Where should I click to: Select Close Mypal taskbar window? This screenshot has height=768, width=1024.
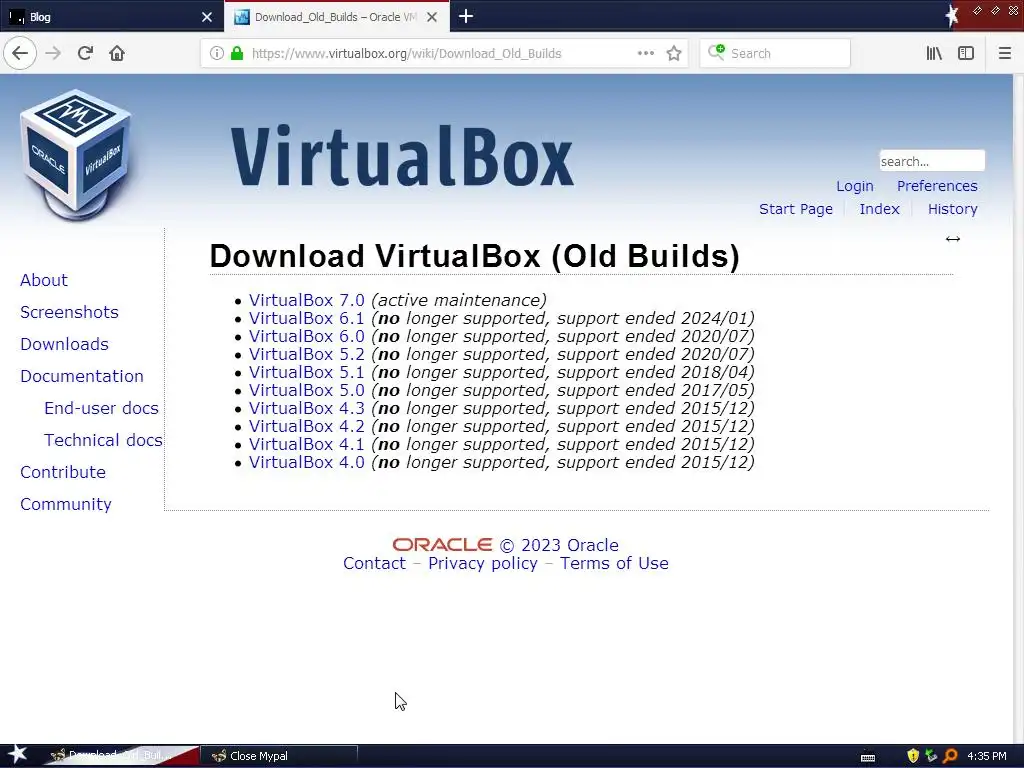click(x=279, y=756)
